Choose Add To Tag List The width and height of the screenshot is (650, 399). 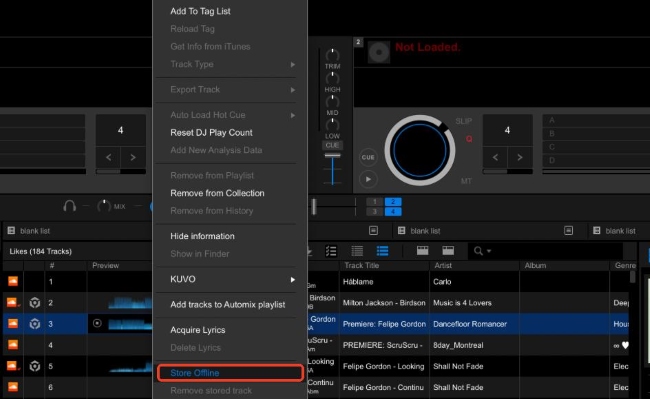[x=200, y=11]
